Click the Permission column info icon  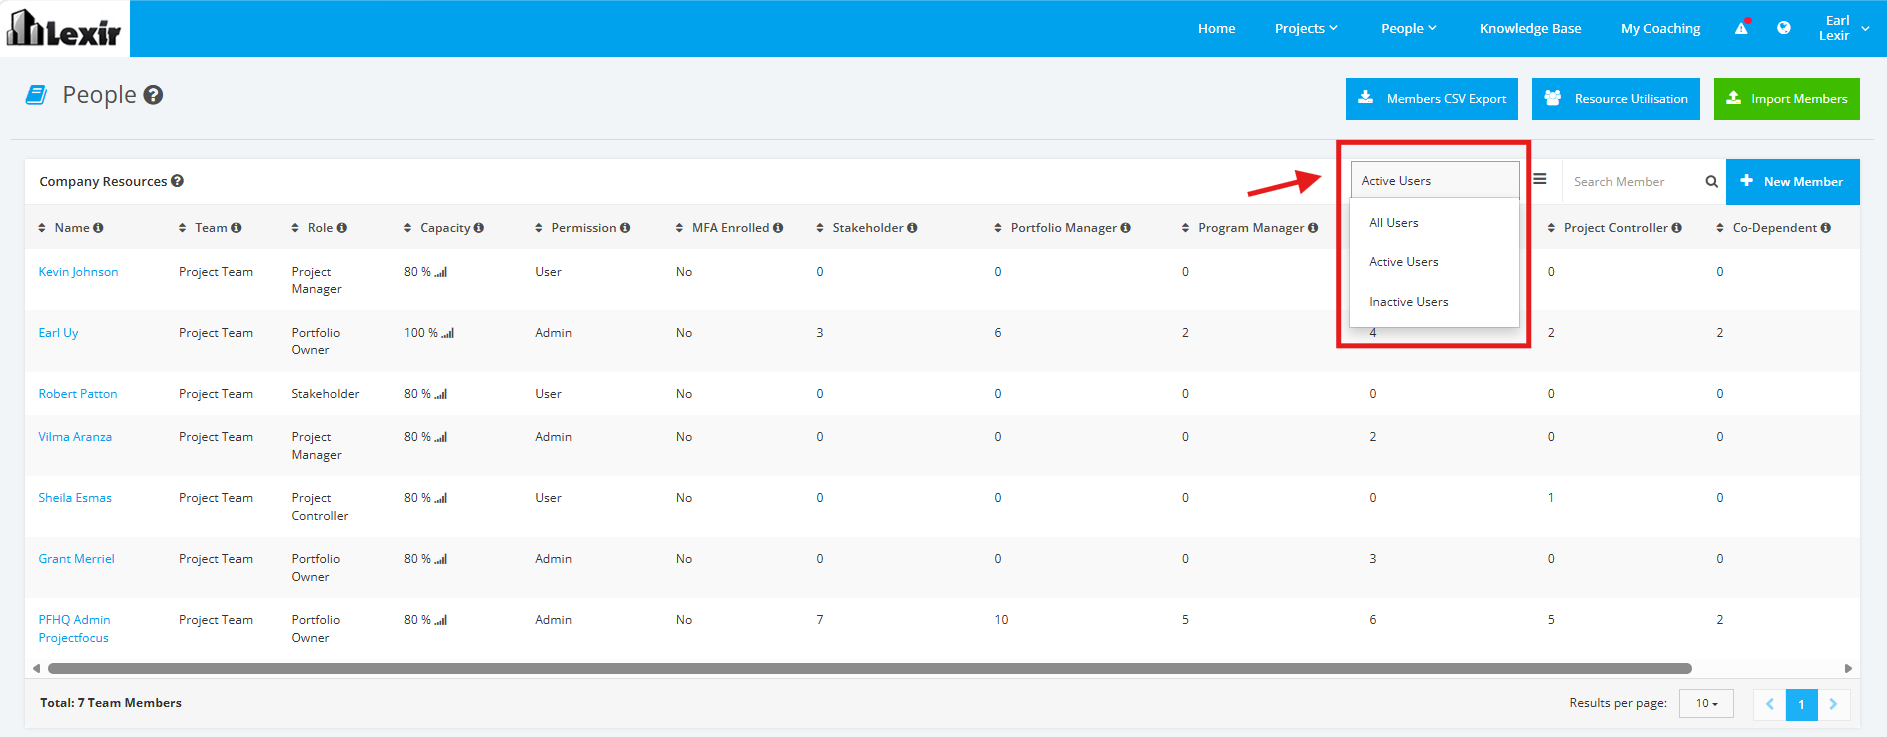[625, 228]
